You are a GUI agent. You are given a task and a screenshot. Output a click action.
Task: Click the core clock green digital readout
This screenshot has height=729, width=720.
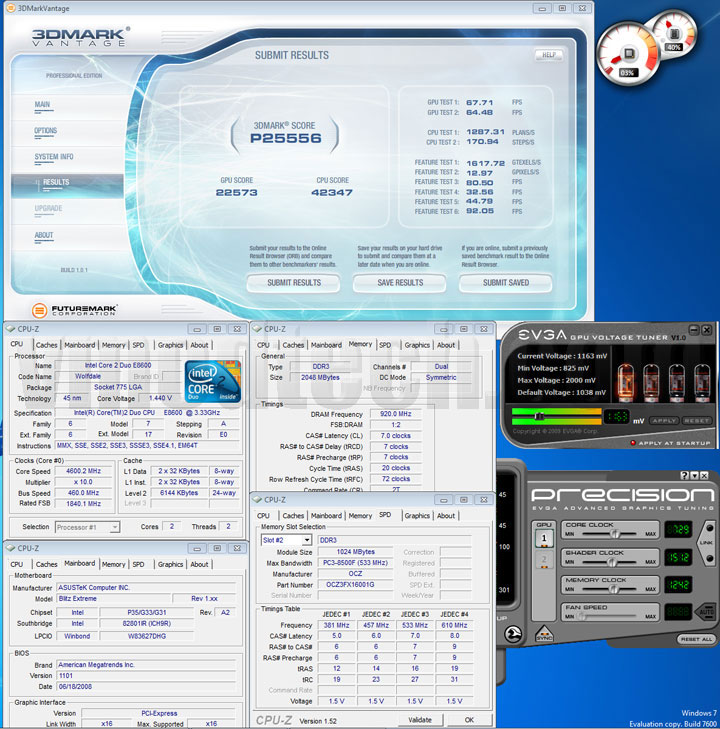coord(678,529)
